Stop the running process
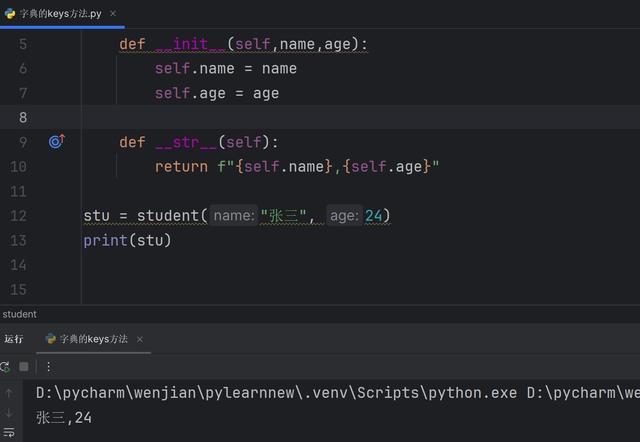This screenshot has height=442, width=640. click(x=24, y=367)
